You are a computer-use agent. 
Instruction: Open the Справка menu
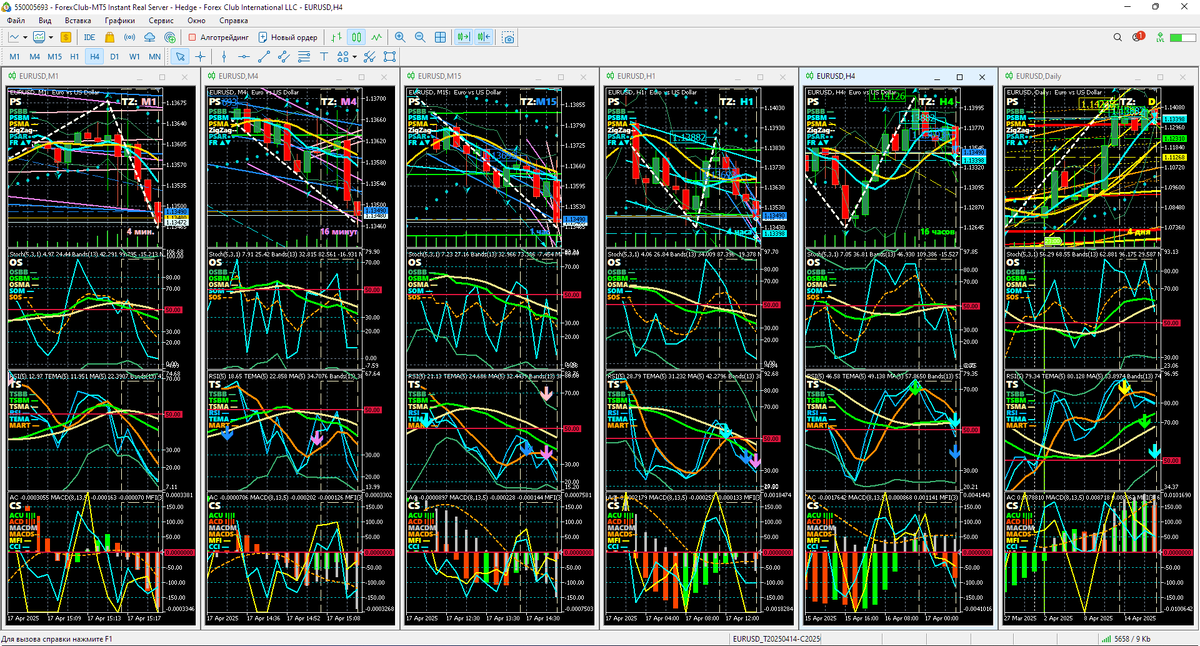(x=233, y=20)
